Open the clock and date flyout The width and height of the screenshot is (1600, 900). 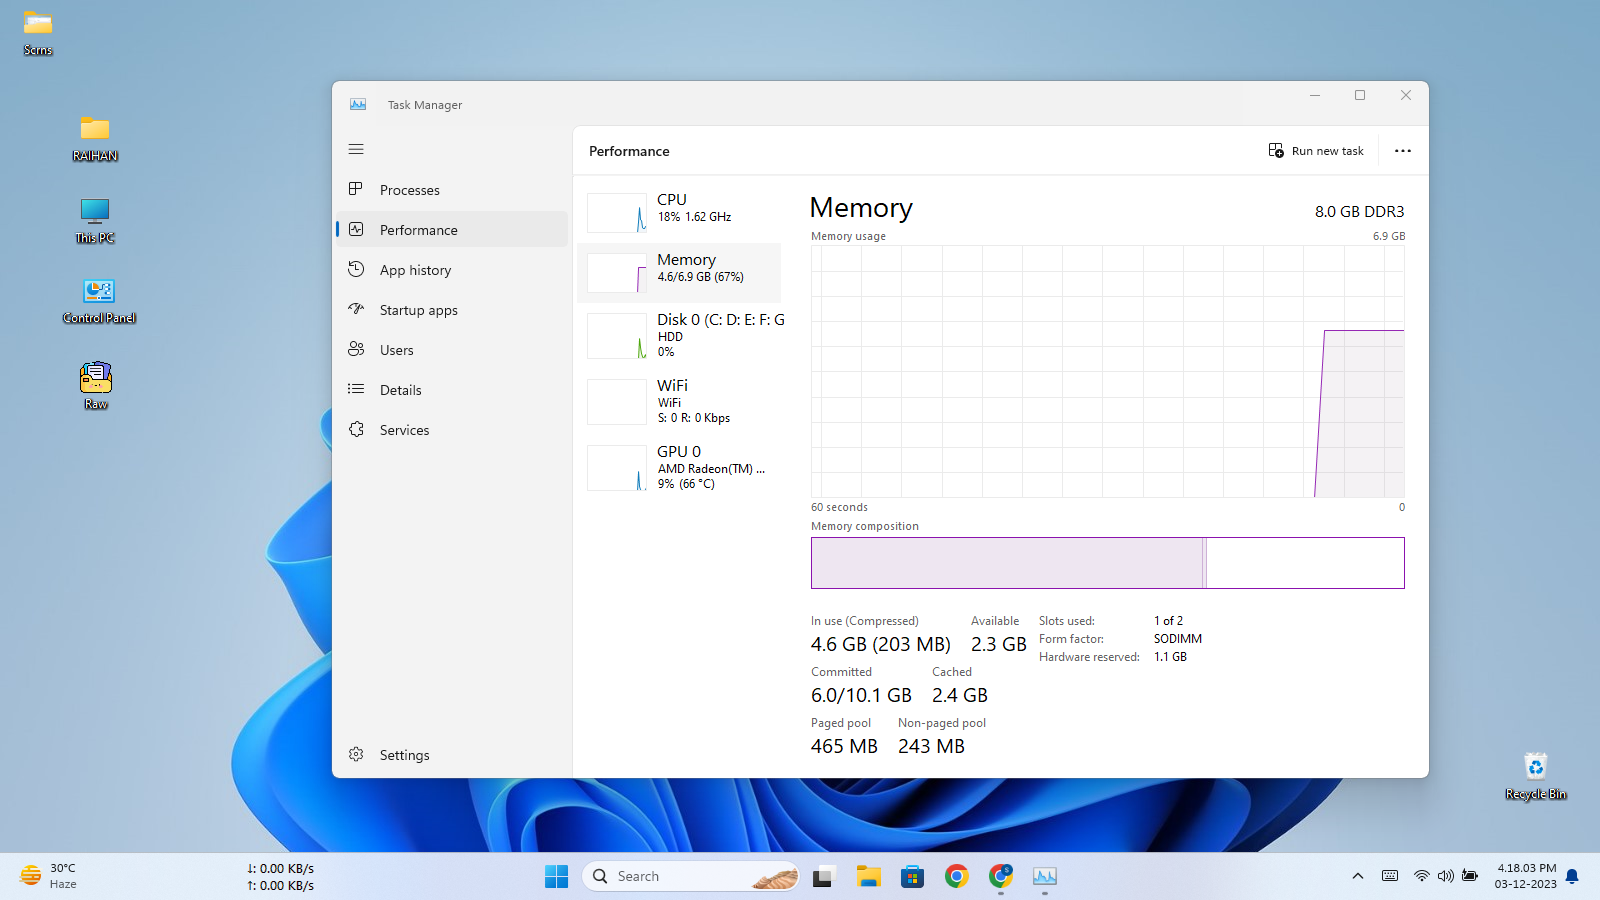point(1526,876)
